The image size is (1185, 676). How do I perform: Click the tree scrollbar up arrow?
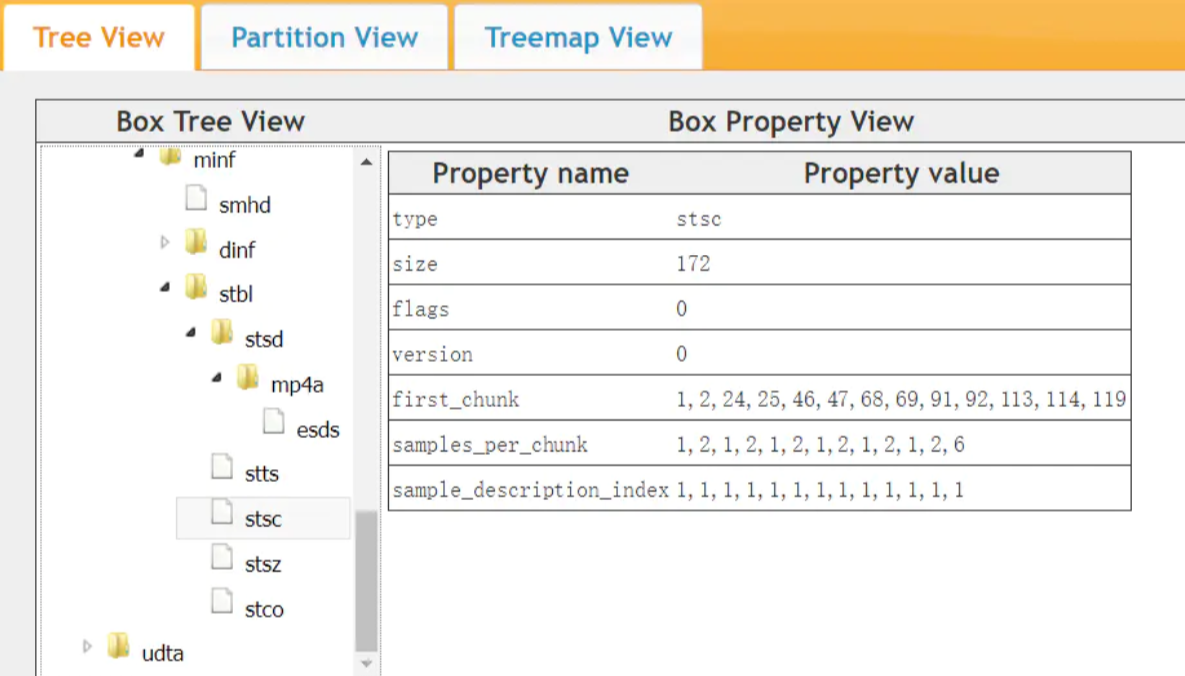[367, 162]
